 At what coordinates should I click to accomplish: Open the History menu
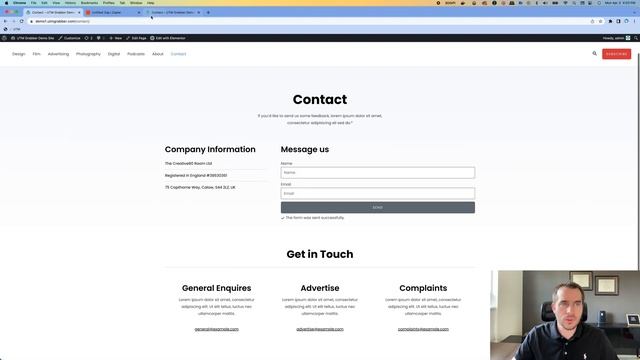pos(70,3)
